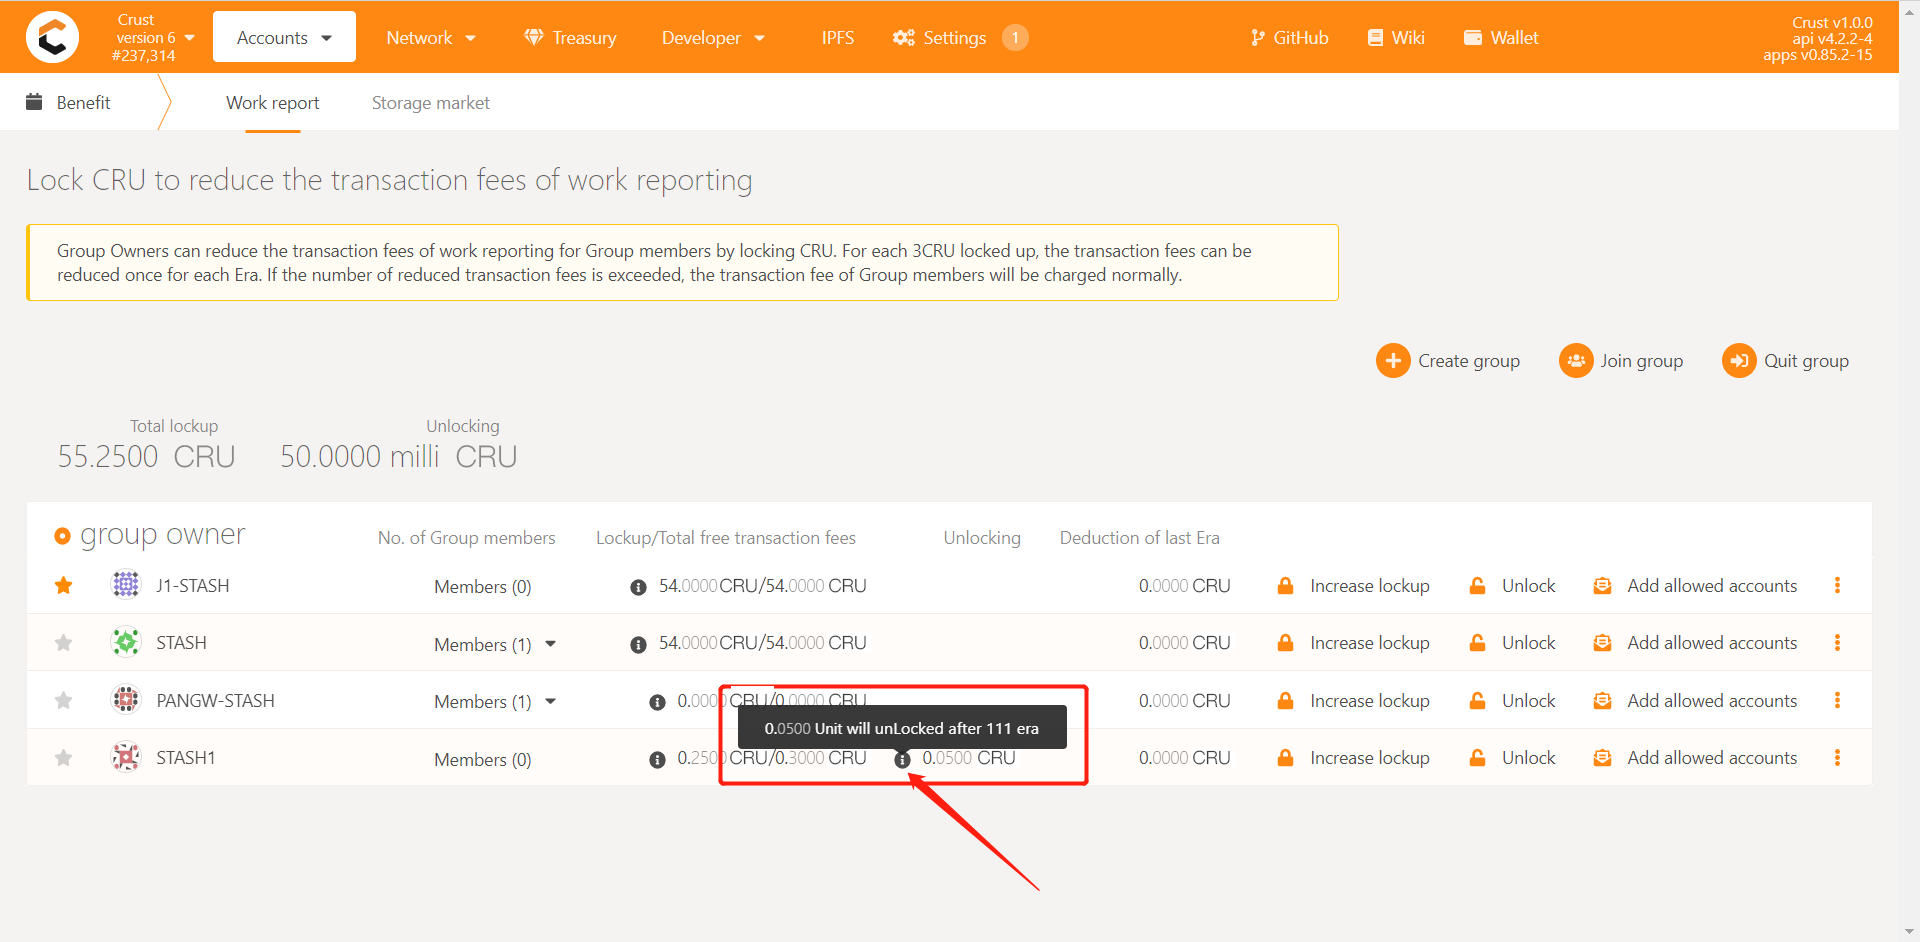Click the PANGW-STASH account name

(215, 700)
